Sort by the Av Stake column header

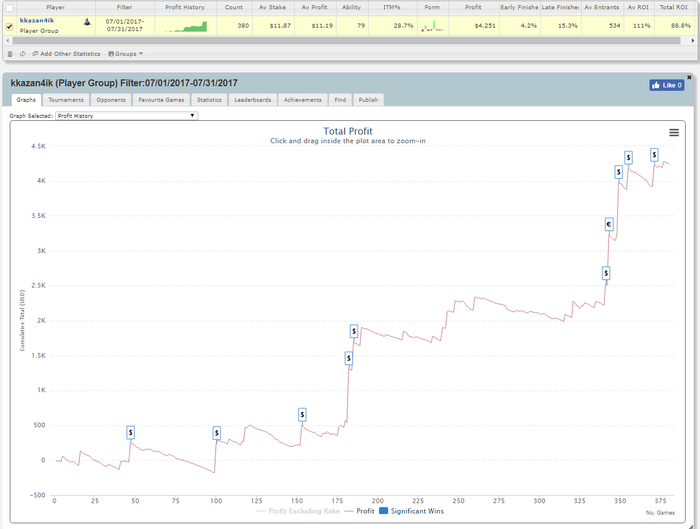pyautogui.click(x=272, y=8)
